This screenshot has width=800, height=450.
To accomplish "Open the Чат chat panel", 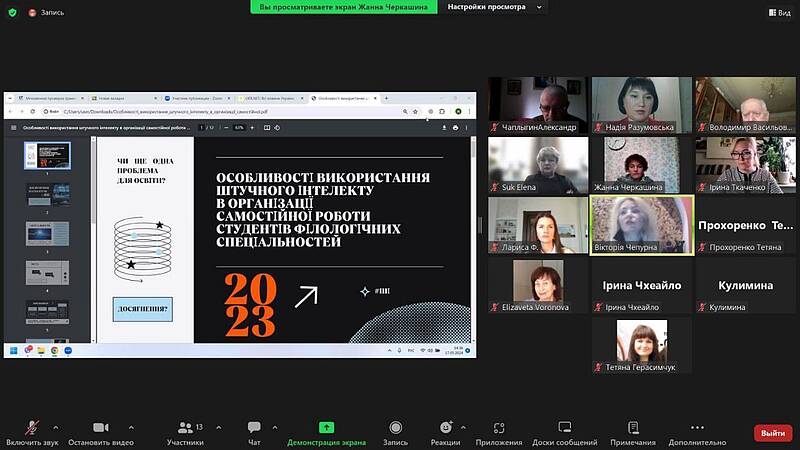I will [x=254, y=428].
